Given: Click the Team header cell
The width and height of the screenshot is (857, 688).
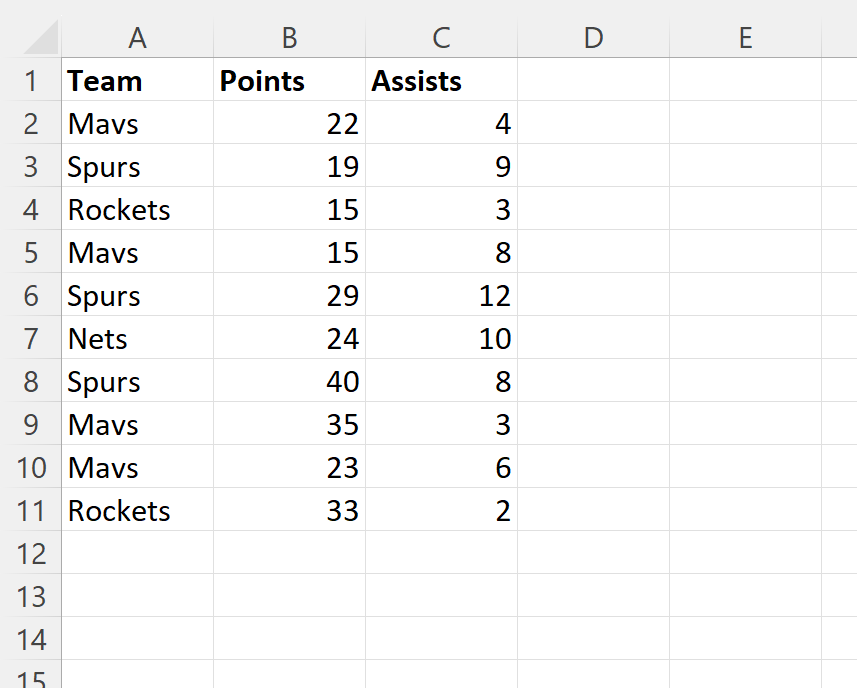Looking at the screenshot, I should coord(138,80).
